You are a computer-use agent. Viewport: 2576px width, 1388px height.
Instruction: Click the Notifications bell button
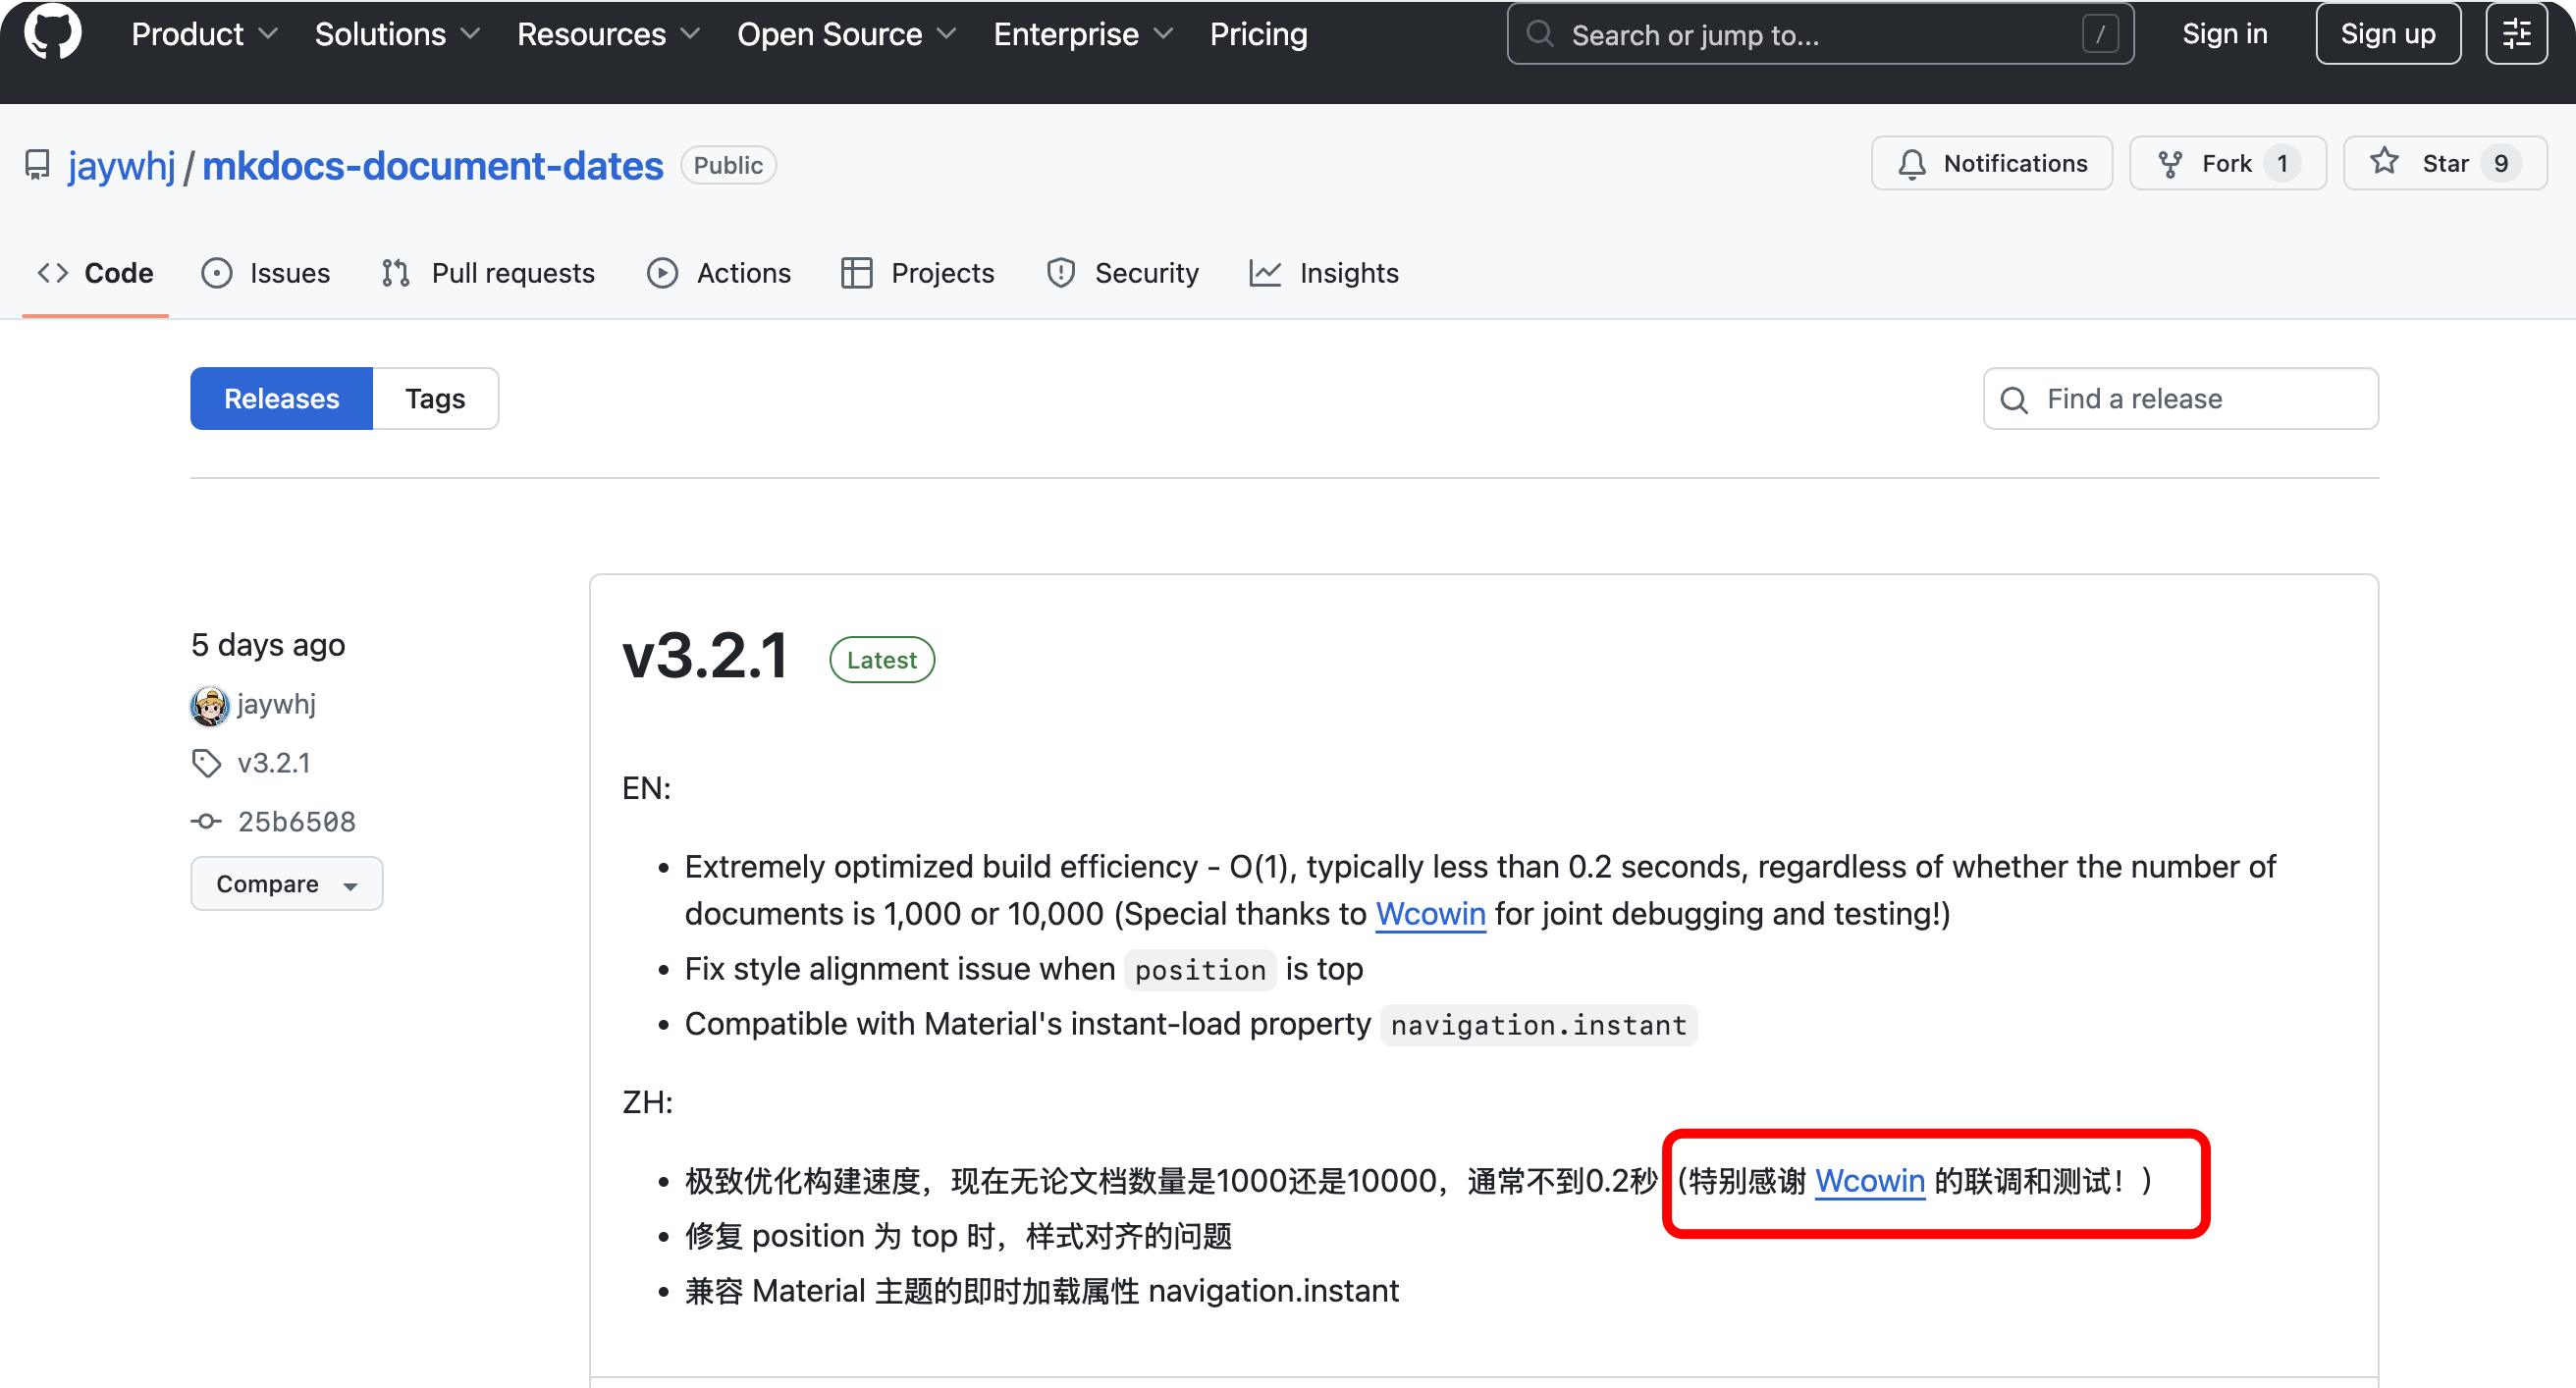pyautogui.click(x=1991, y=163)
